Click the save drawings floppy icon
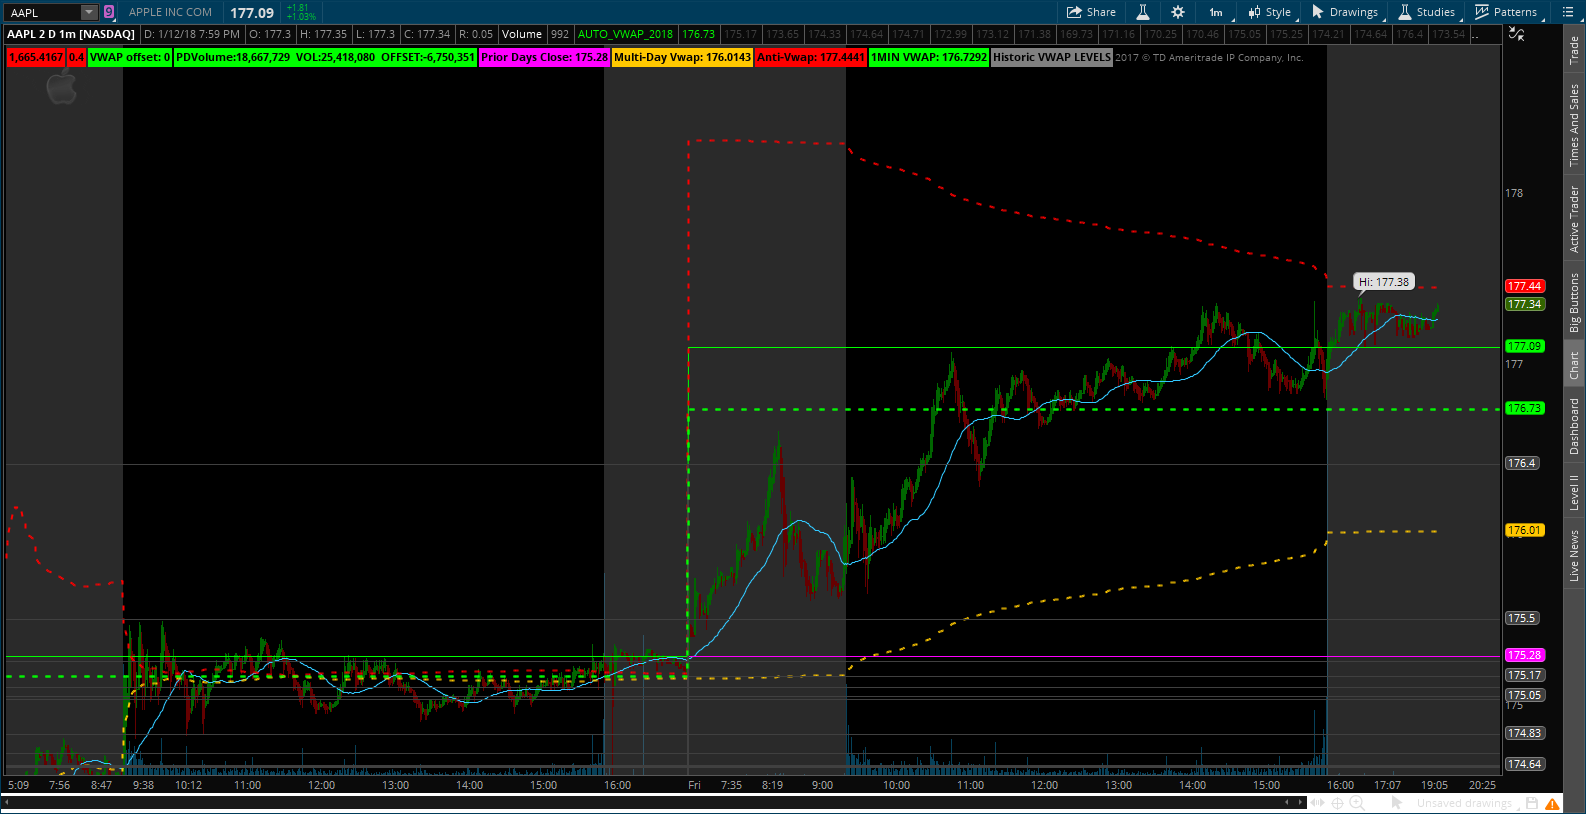The width and height of the screenshot is (1586, 814). 1531,803
